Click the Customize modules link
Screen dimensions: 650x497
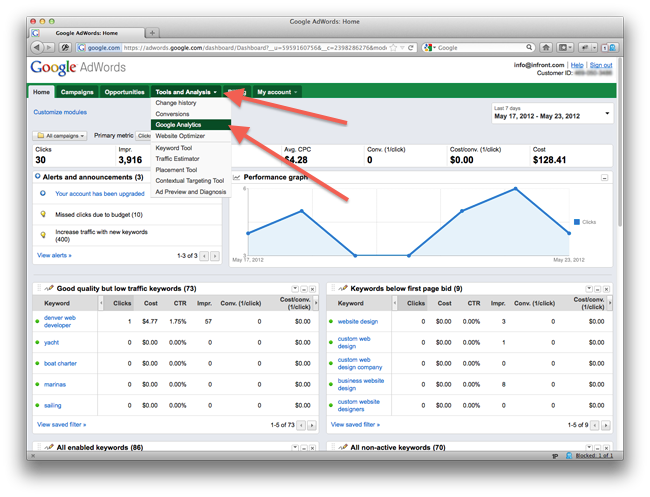[x=60, y=112]
